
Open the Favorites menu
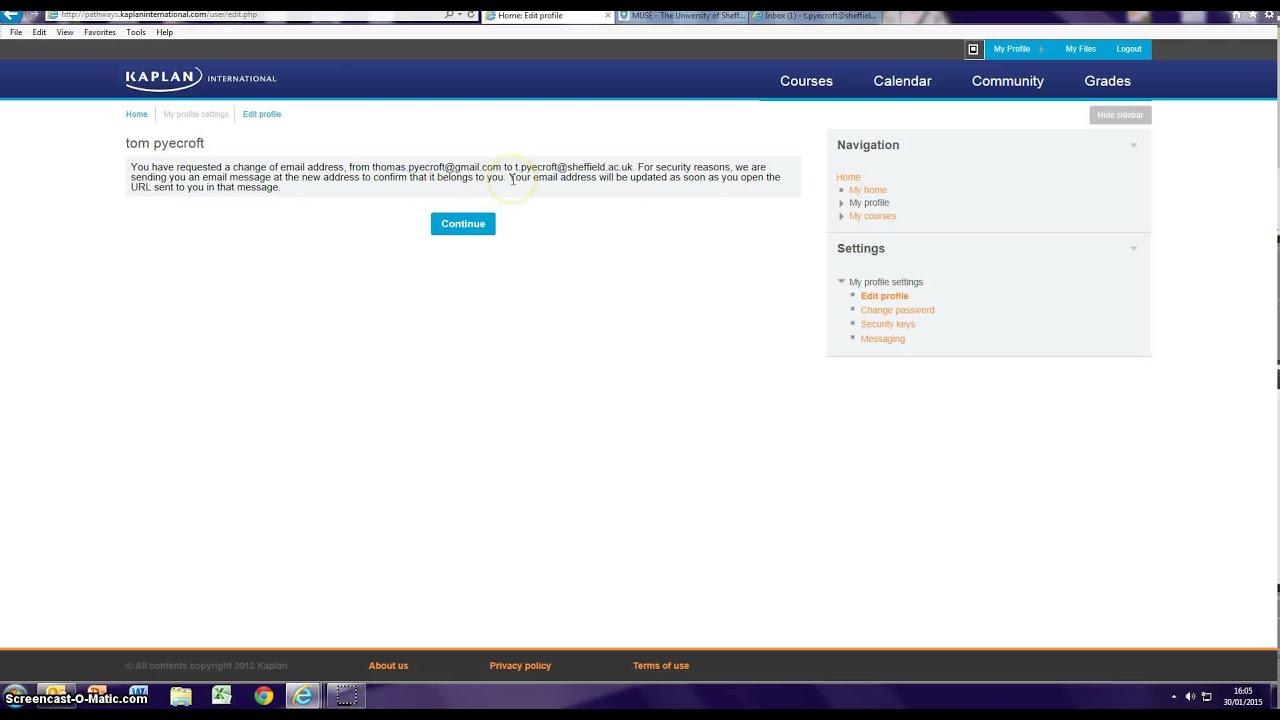[100, 32]
